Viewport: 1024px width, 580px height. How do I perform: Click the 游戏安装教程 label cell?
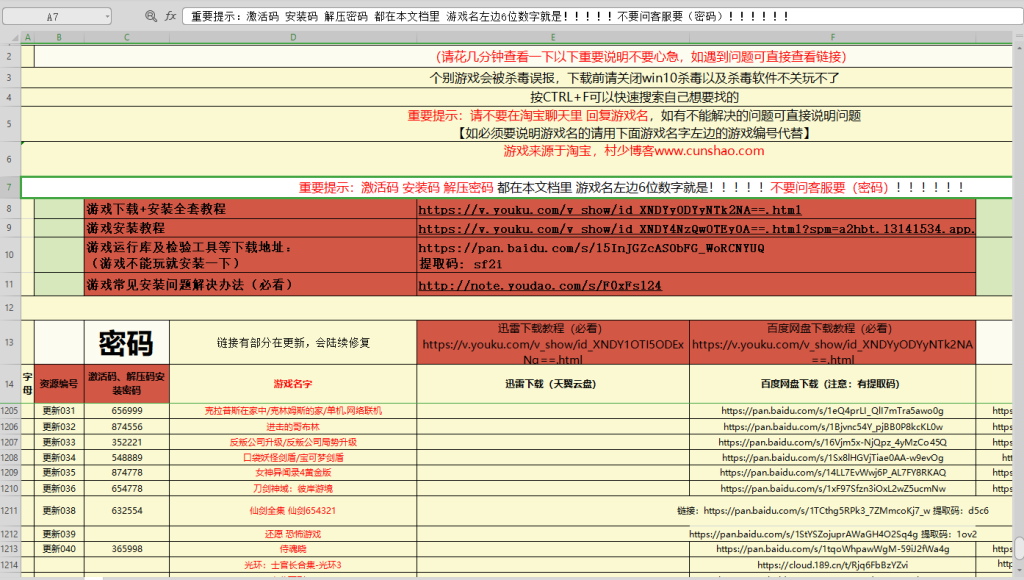[x=251, y=228]
